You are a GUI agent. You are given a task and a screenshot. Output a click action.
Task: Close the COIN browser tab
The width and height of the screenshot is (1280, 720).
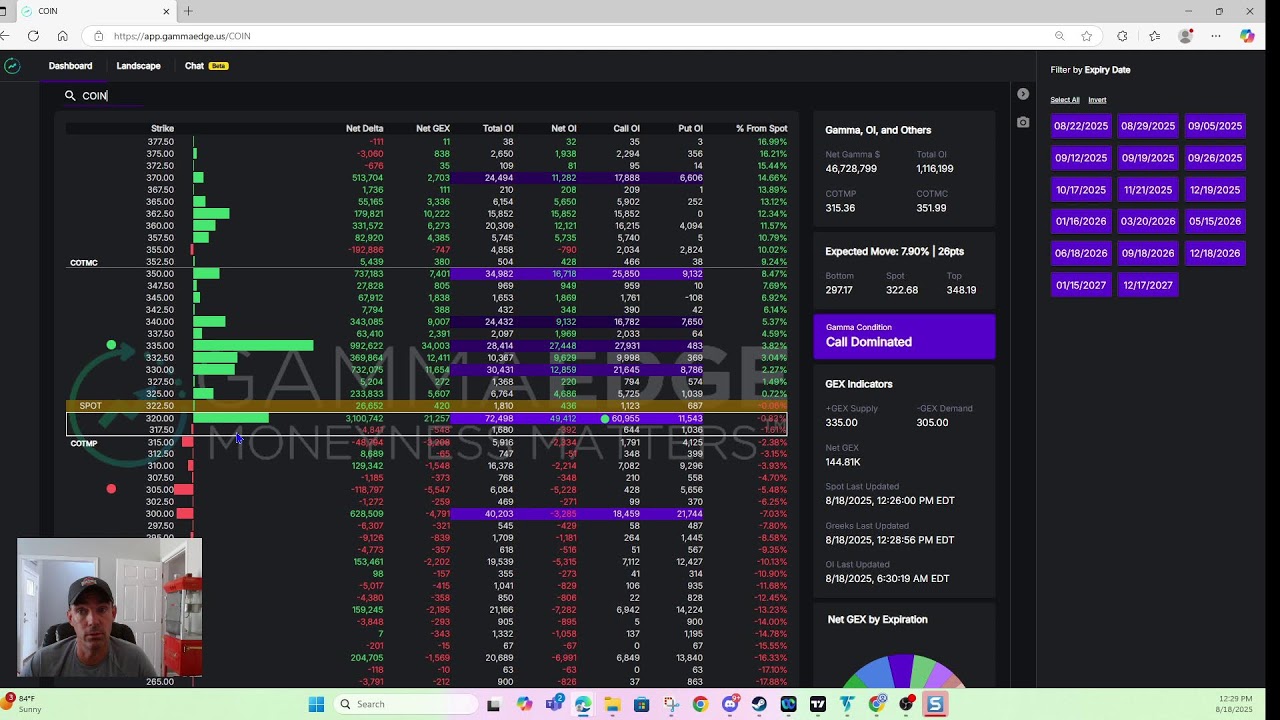[166, 11]
